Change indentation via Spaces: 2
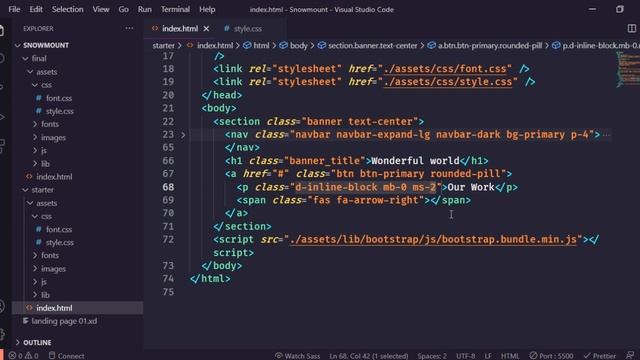Viewport: 640px width, 360px height. click(x=432, y=356)
